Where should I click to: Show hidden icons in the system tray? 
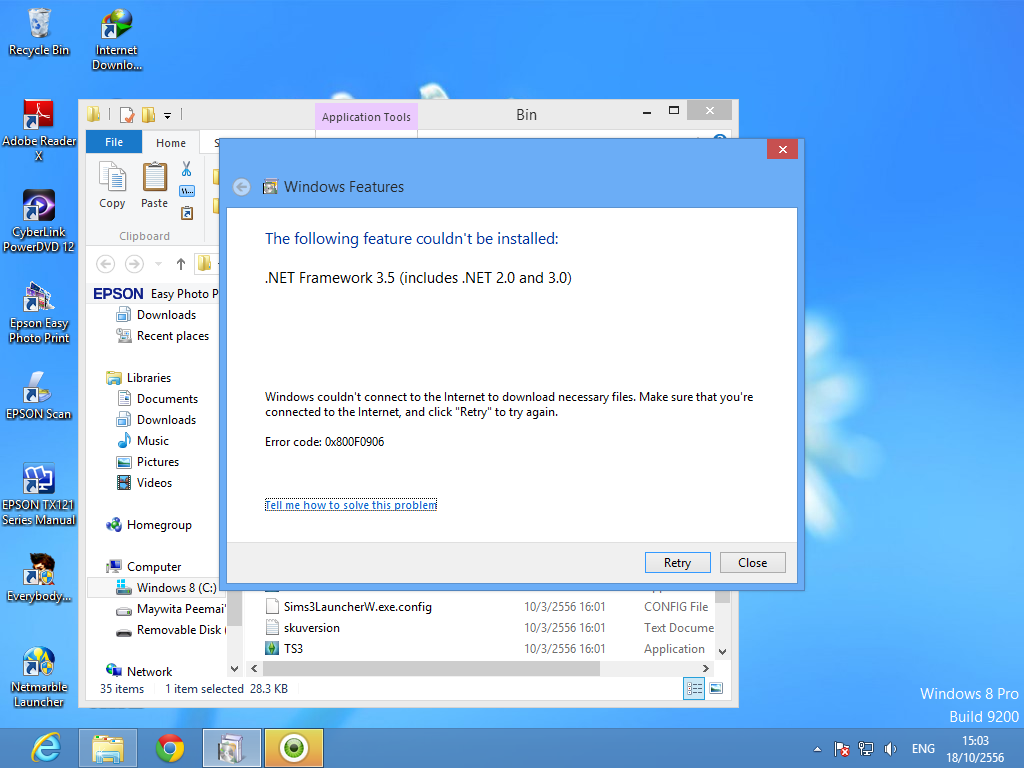(x=819, y=748)
